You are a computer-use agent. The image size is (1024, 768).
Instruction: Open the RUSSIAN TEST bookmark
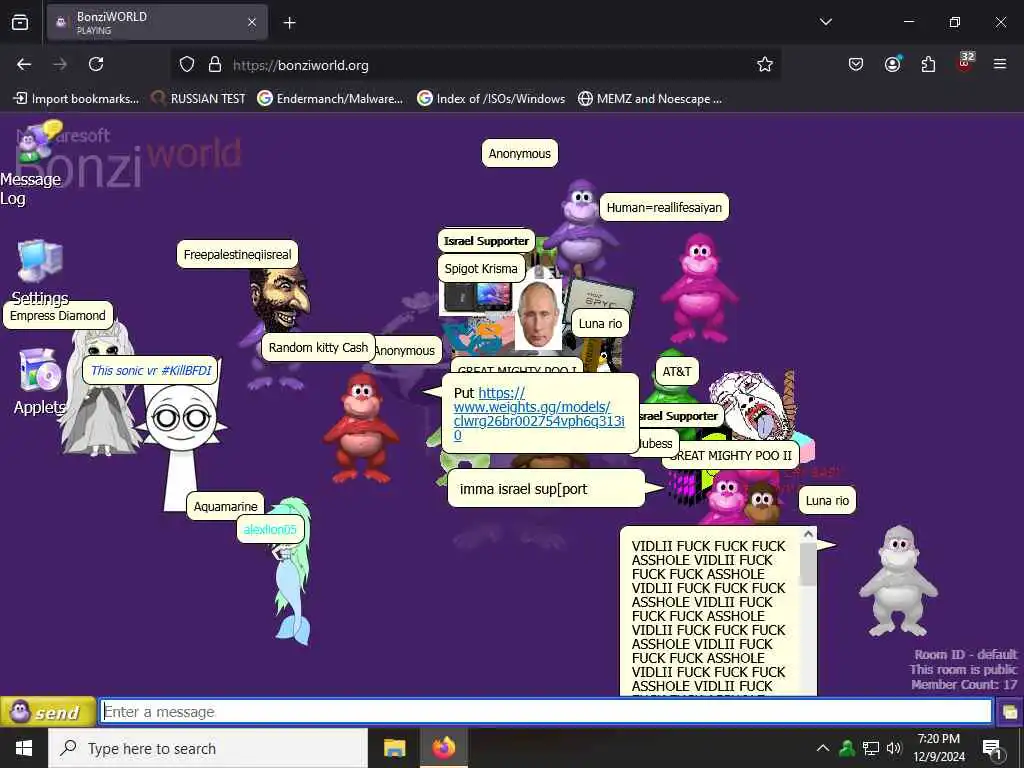(199, 99)
